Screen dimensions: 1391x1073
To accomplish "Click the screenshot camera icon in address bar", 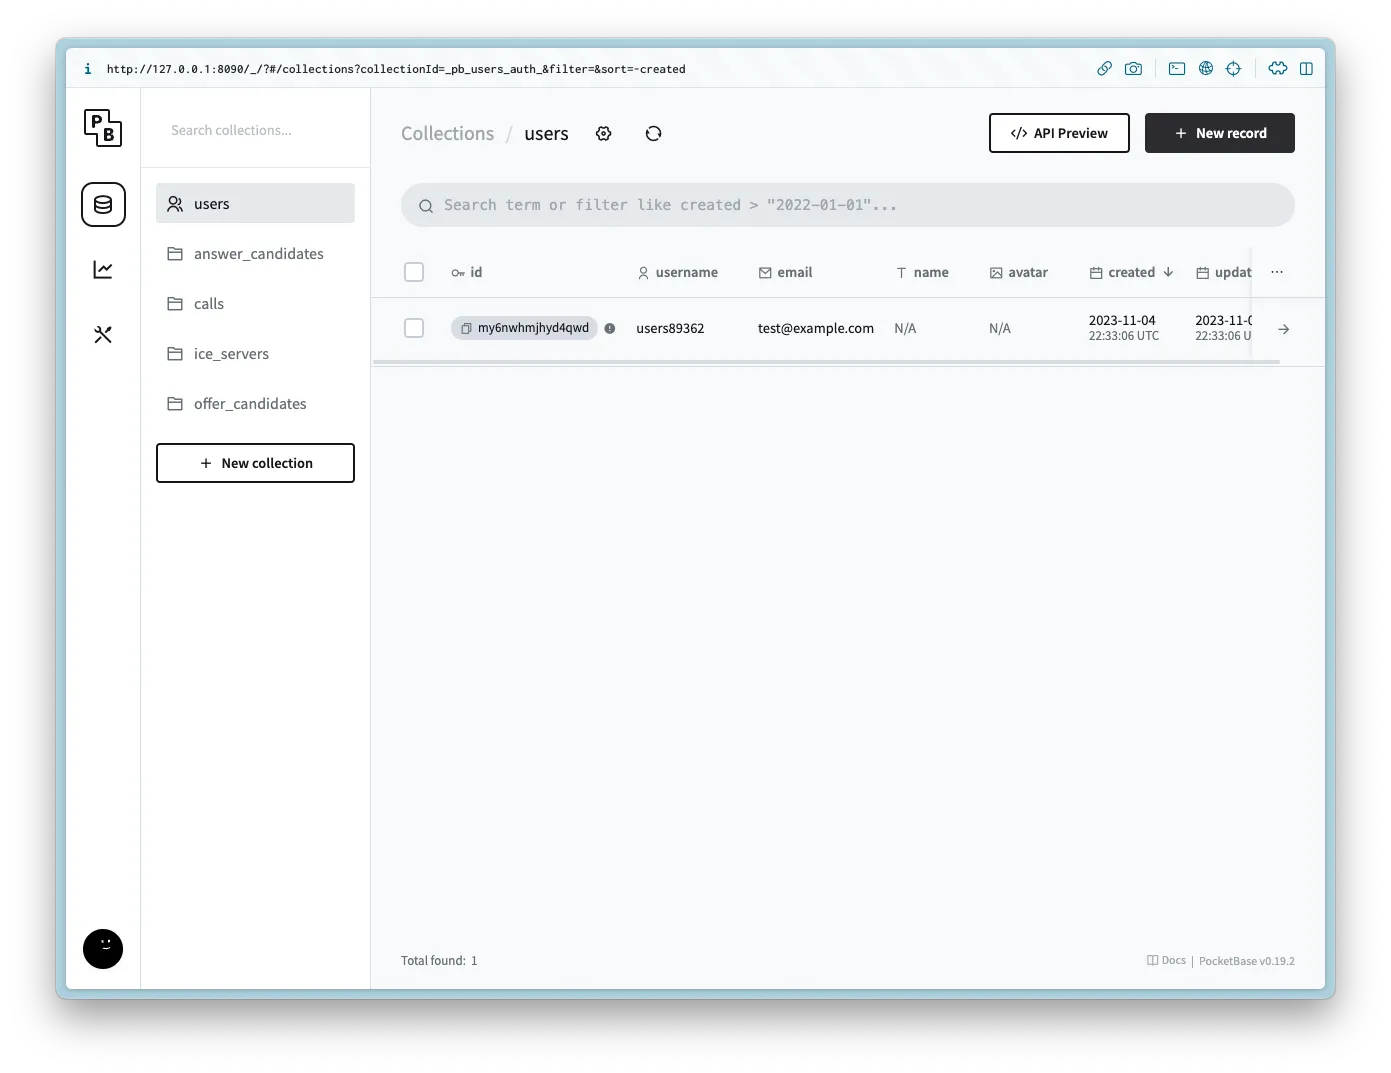I will pos(1133,69).
